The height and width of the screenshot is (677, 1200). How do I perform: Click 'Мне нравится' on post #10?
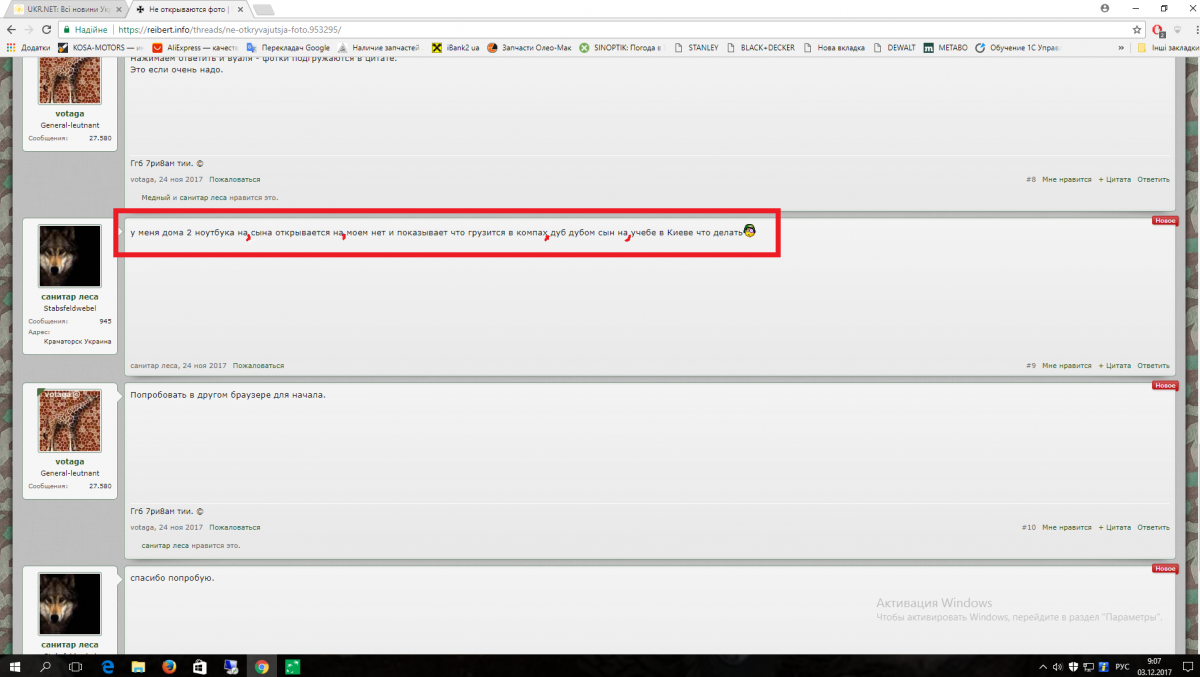(x=1066, y=527)
